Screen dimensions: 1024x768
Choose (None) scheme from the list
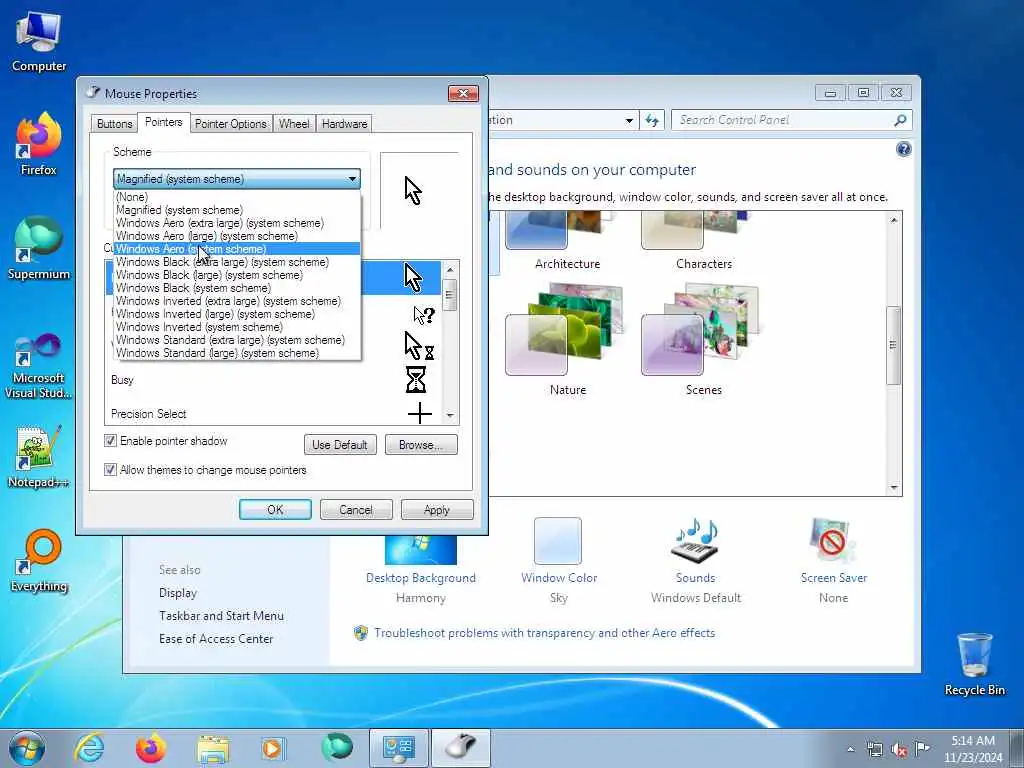click(236, 197)
